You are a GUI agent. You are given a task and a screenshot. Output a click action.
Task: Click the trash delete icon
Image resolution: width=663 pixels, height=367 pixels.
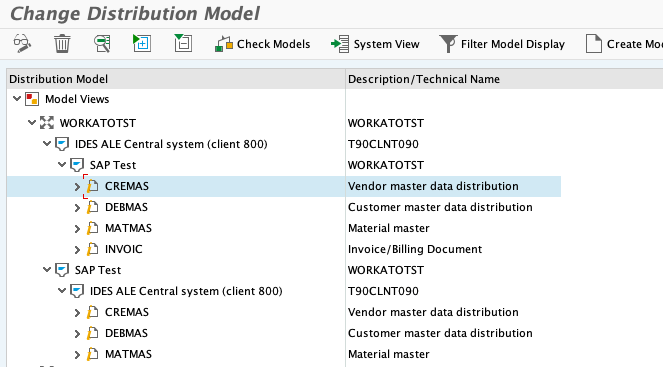pyautogui.click(x=62, y=44)
